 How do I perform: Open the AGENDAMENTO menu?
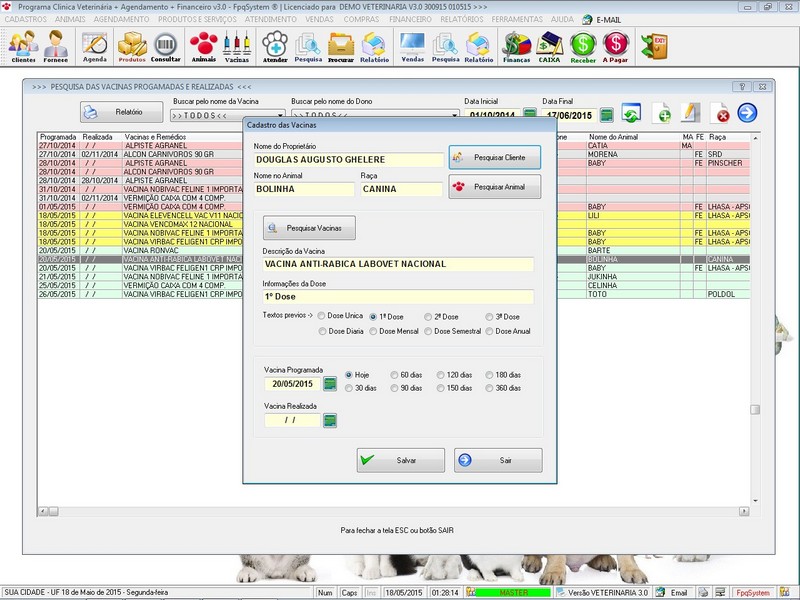121,19
